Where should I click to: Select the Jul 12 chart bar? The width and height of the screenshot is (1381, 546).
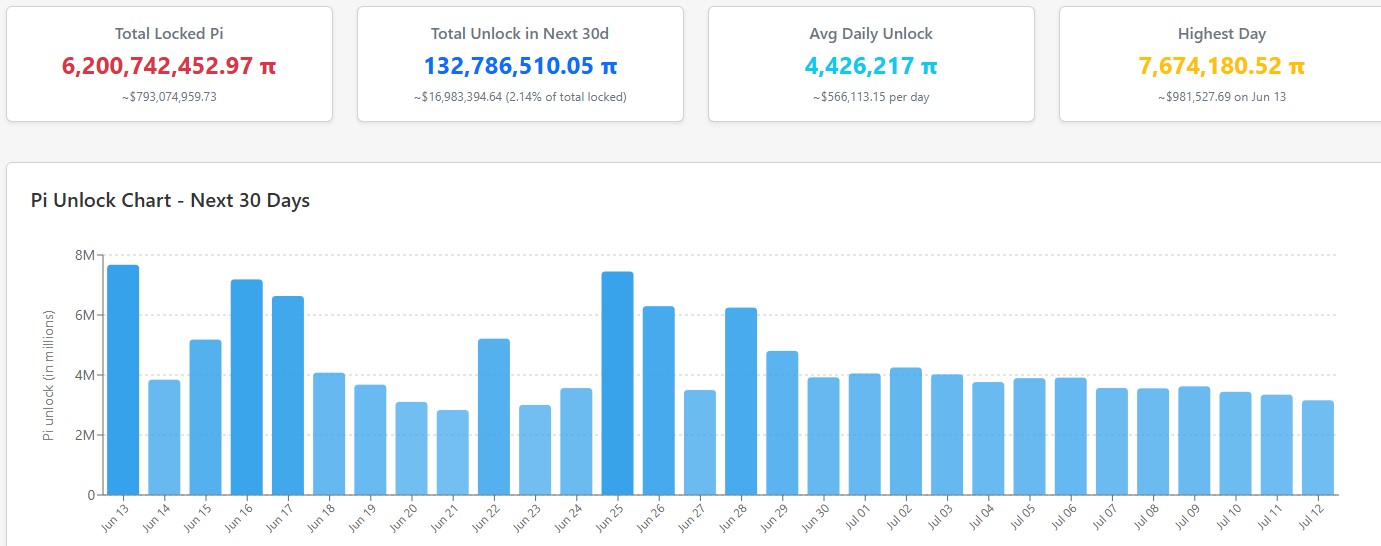[x=1318, y=448]
